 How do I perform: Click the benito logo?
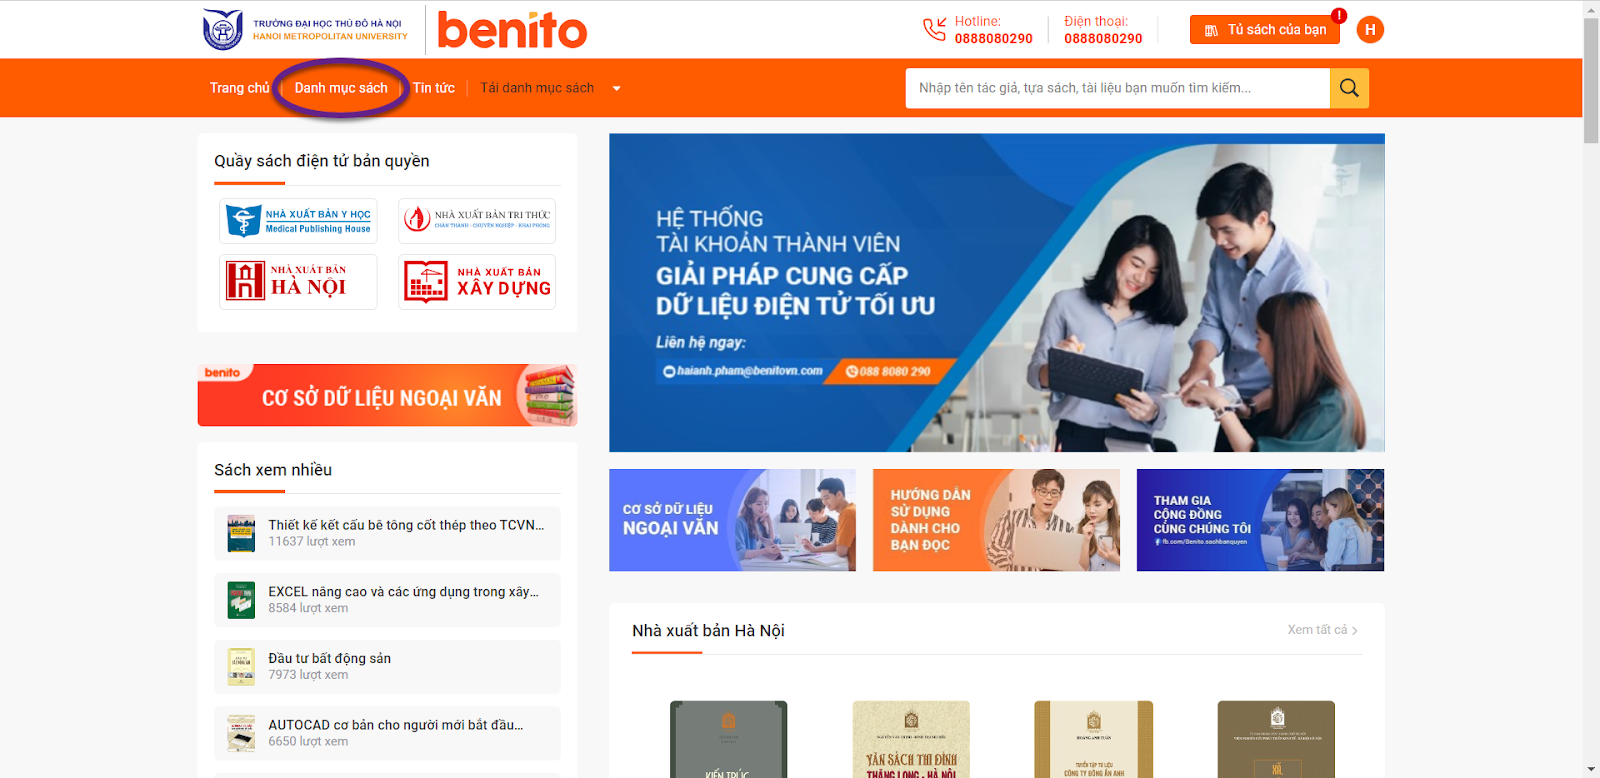512,30
